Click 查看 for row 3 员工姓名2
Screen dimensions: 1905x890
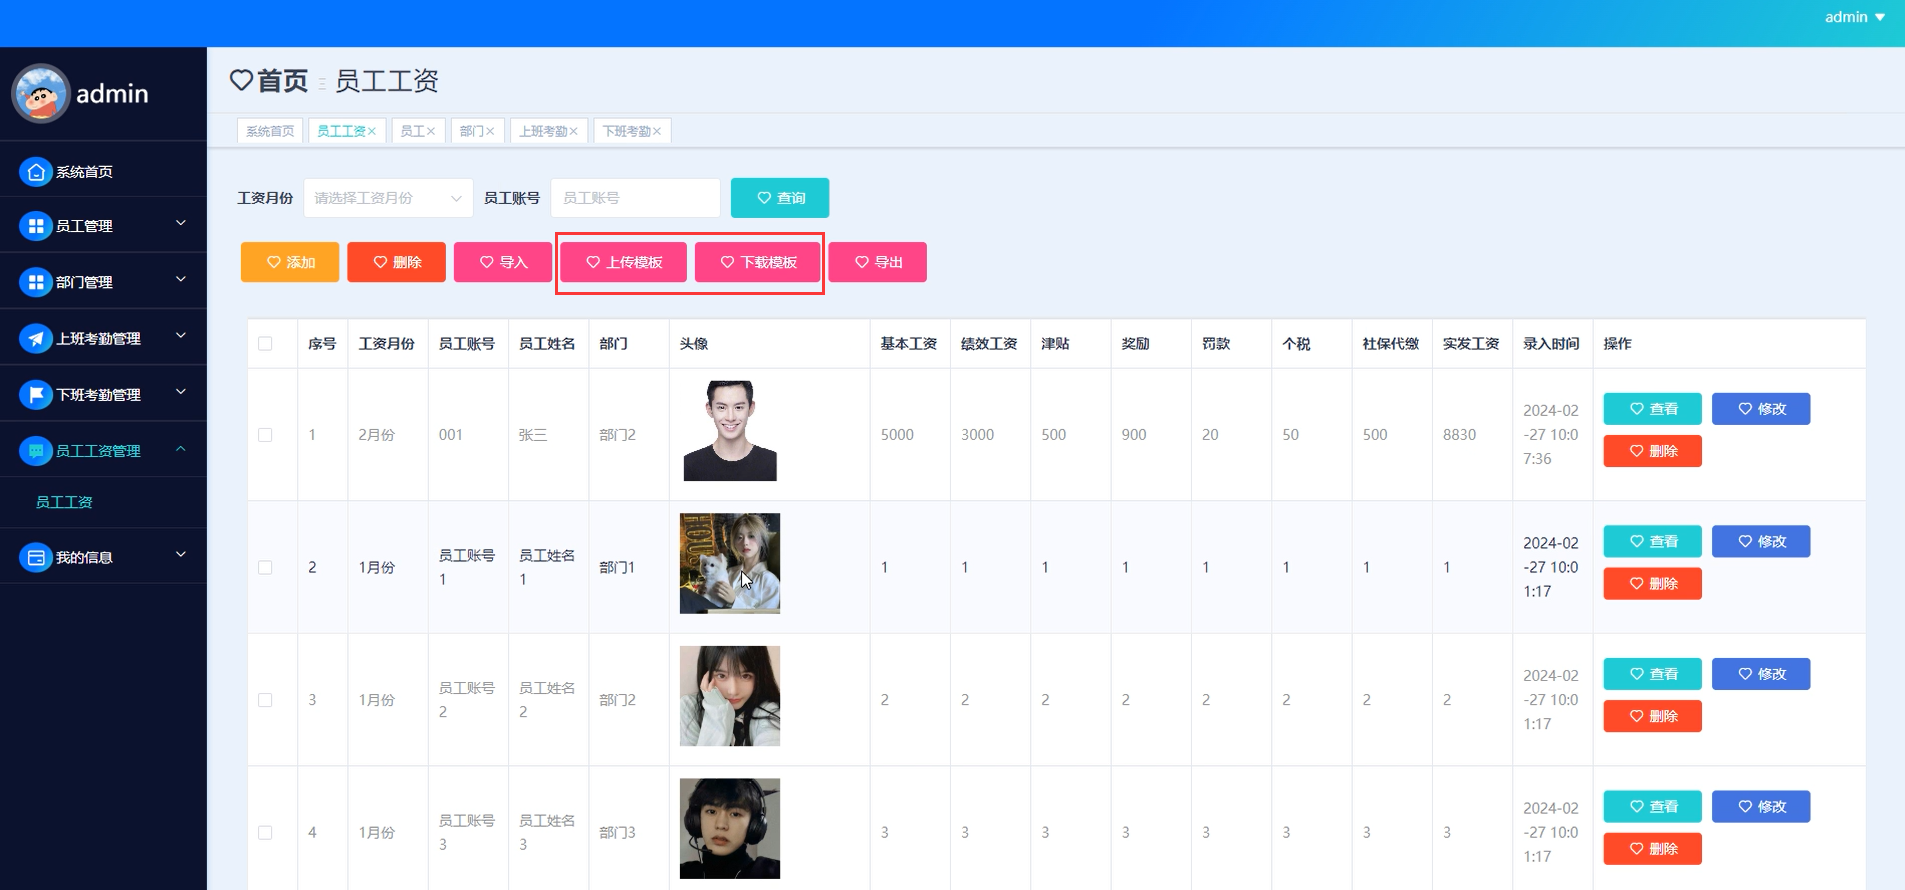(x=1653, y=674)
